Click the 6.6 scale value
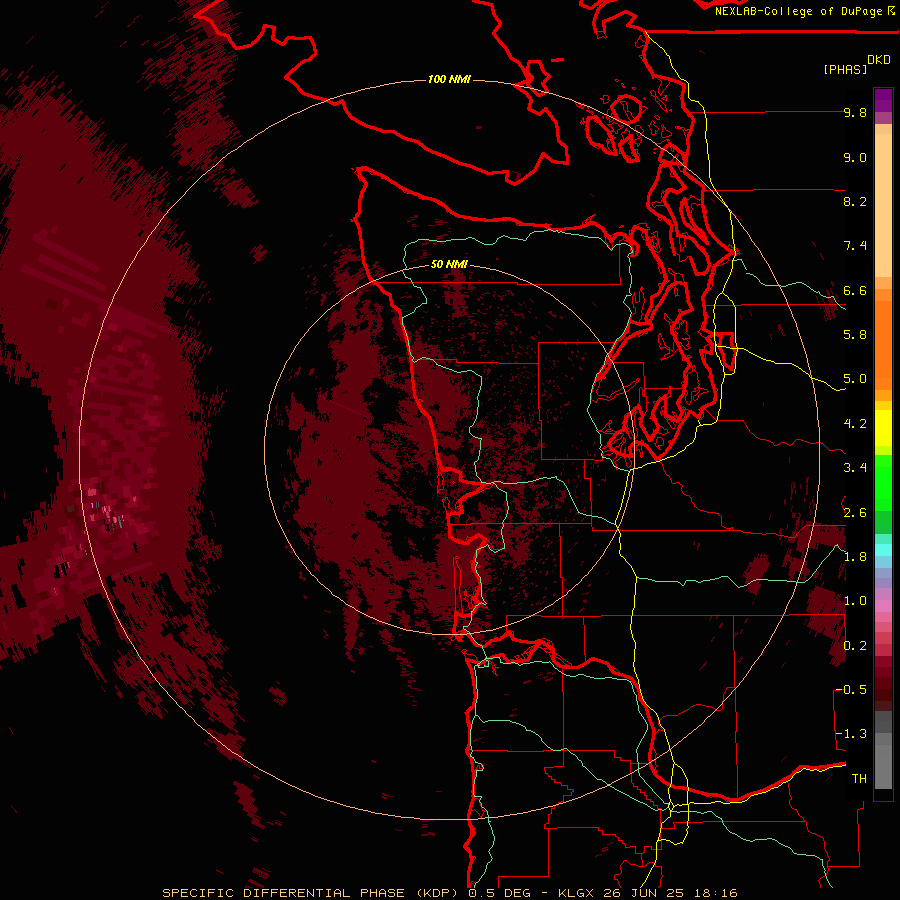The height and width of the screenshot is (900, 900). pos(855,290)
